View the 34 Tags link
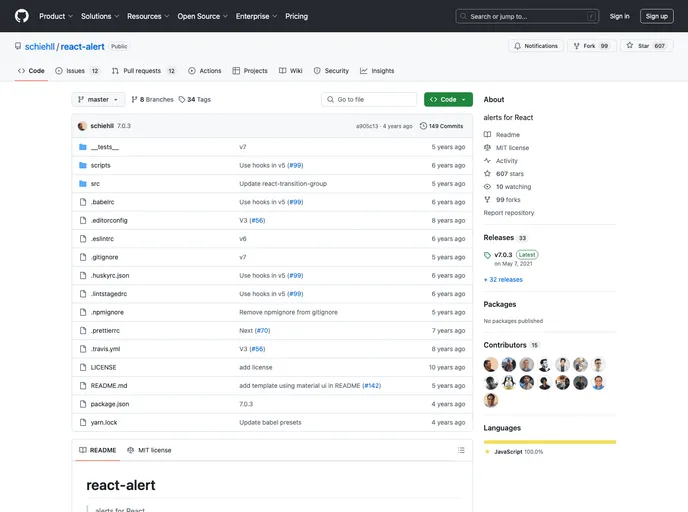This screenshot has width=688, height=512. point(194,100)
